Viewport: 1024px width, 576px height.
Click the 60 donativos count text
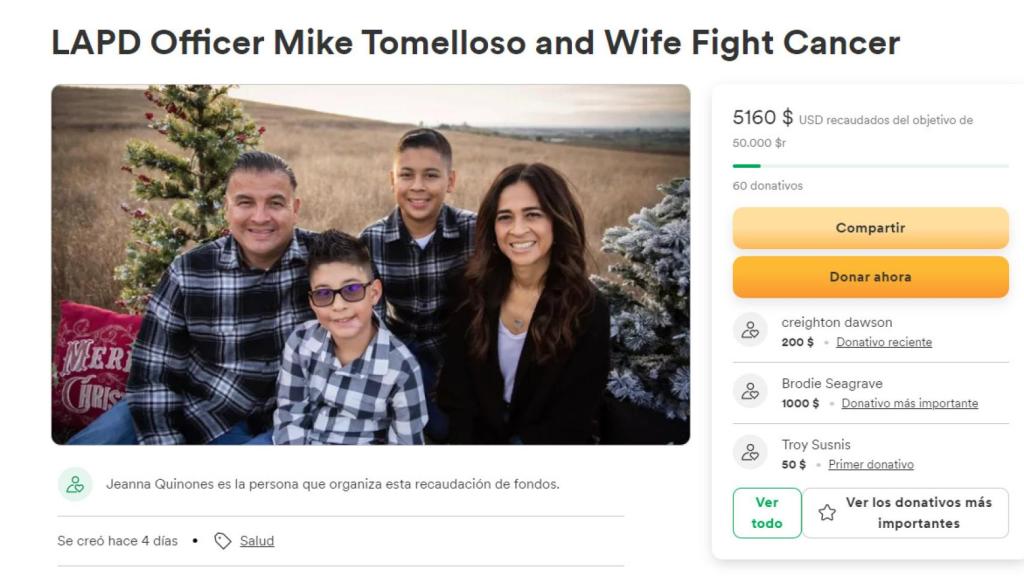(768, 186)
